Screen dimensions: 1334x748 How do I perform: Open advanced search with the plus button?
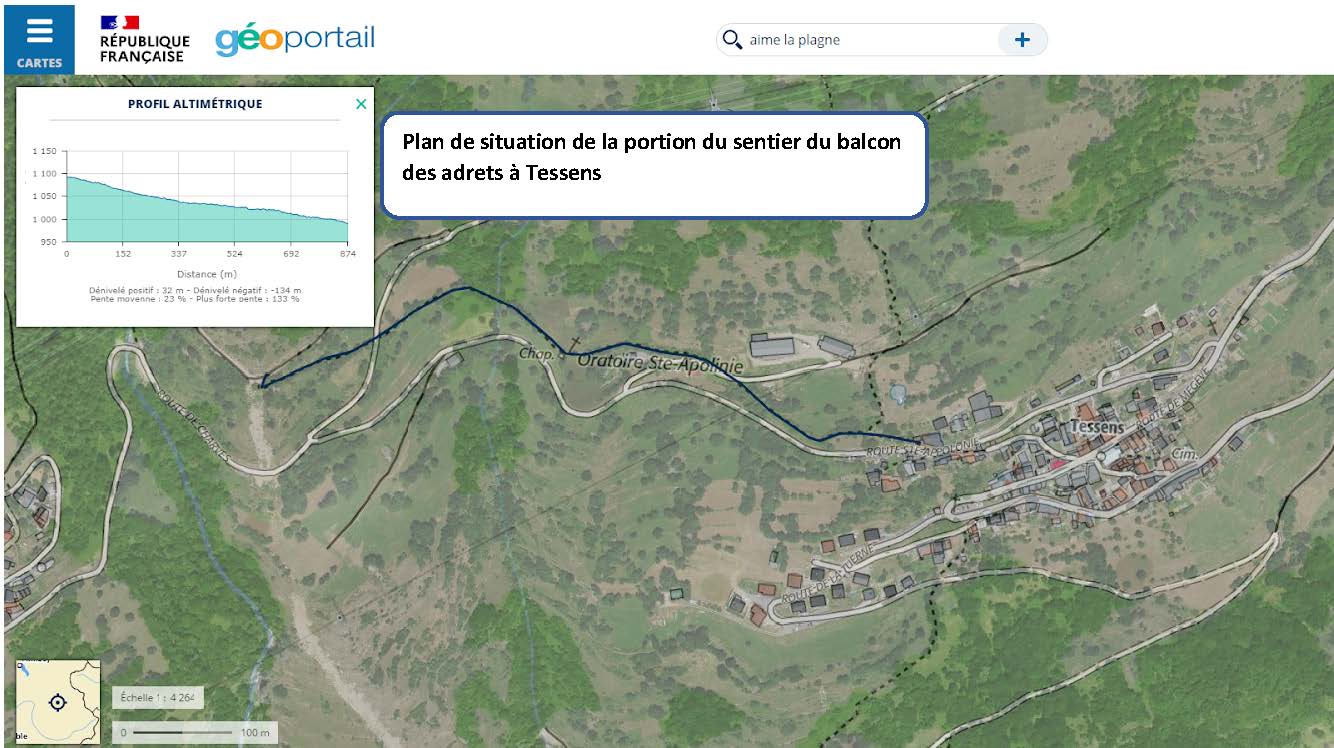1021,40
